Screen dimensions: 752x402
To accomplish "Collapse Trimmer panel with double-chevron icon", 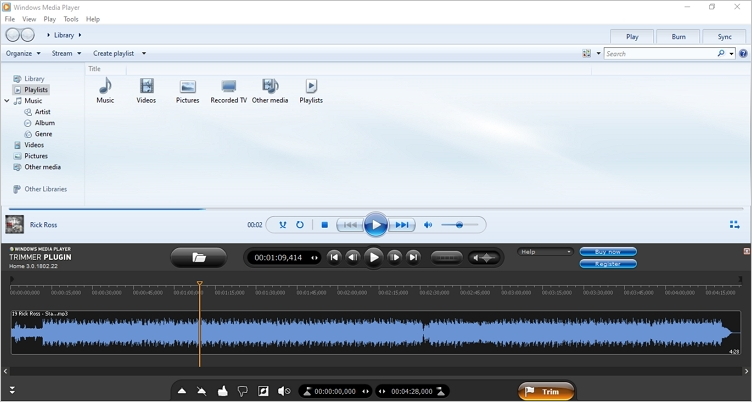I will (x=12, y=390).
